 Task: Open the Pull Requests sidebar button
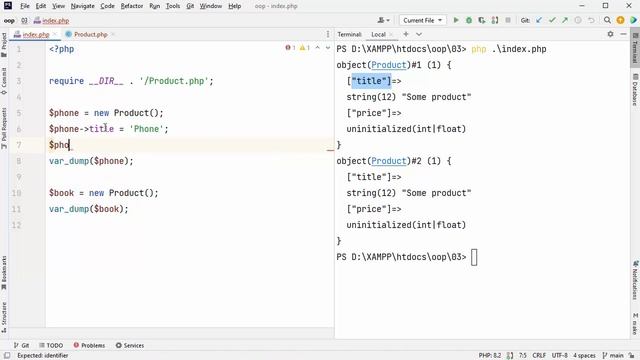4,128
